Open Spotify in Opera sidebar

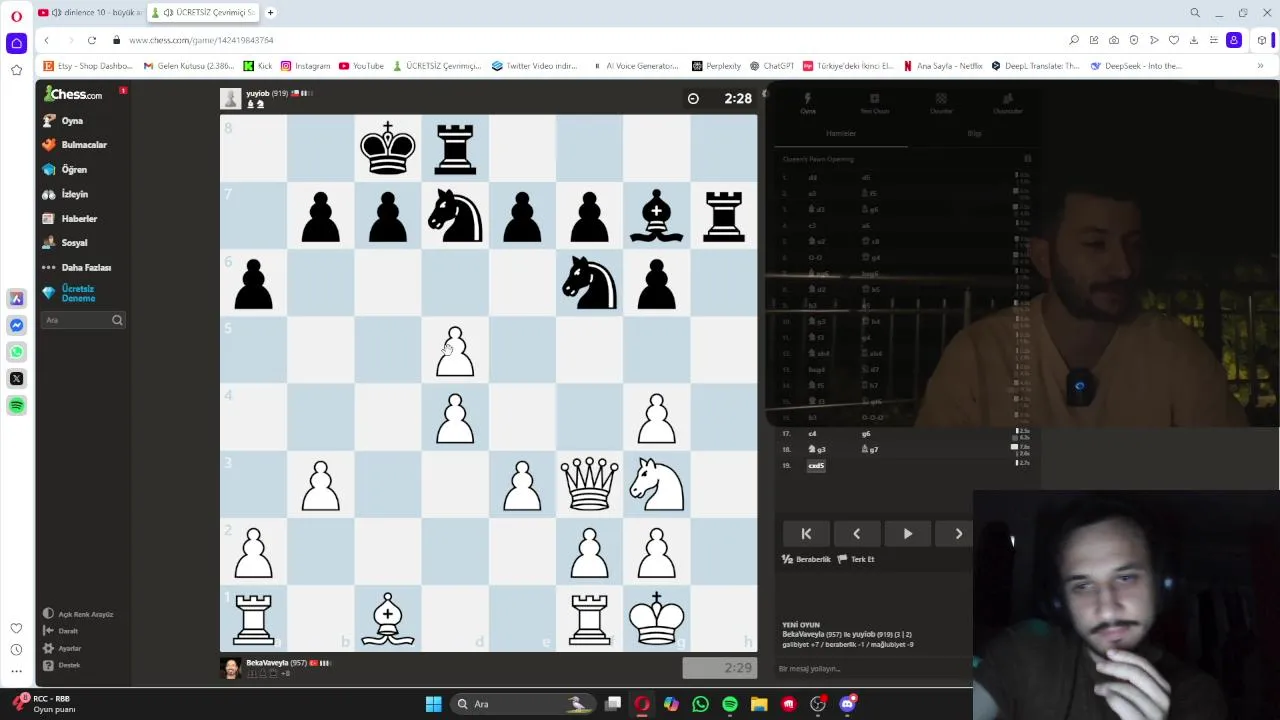tap(16, 405)
